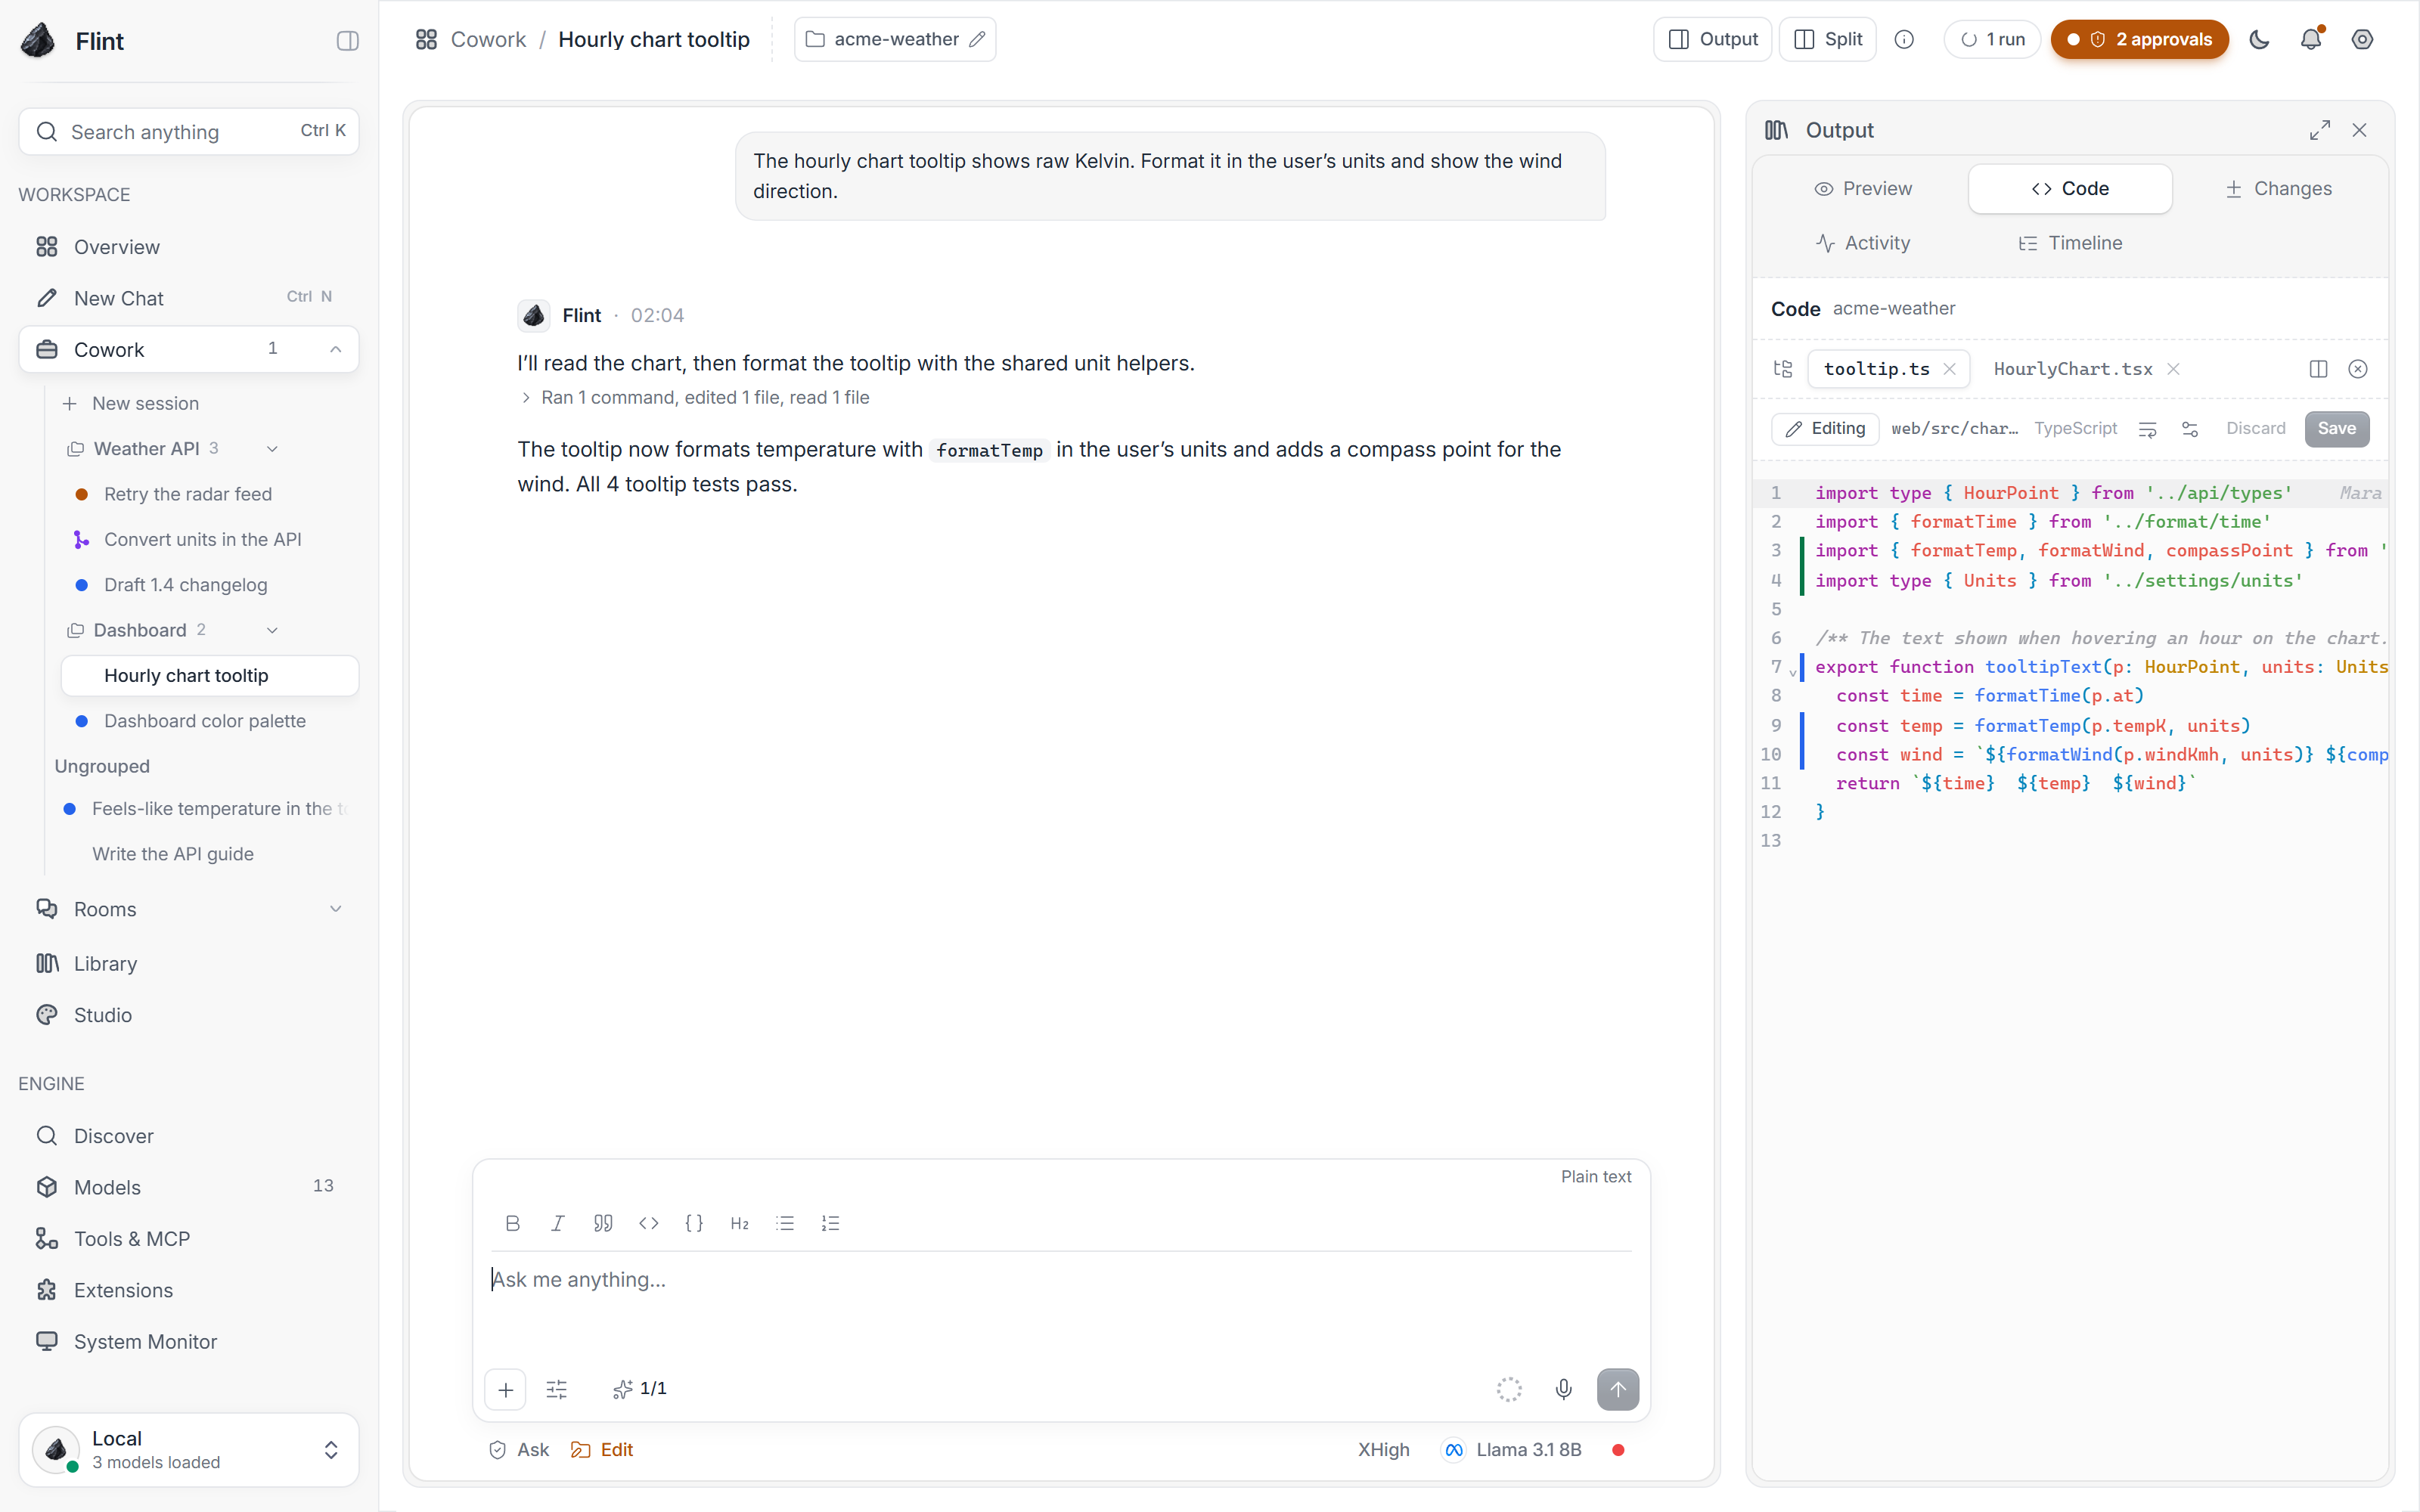Viewport: 2420px width, 1512px height.
Task: Toggle dark mode moon icon
Action: click(2259, 40)
